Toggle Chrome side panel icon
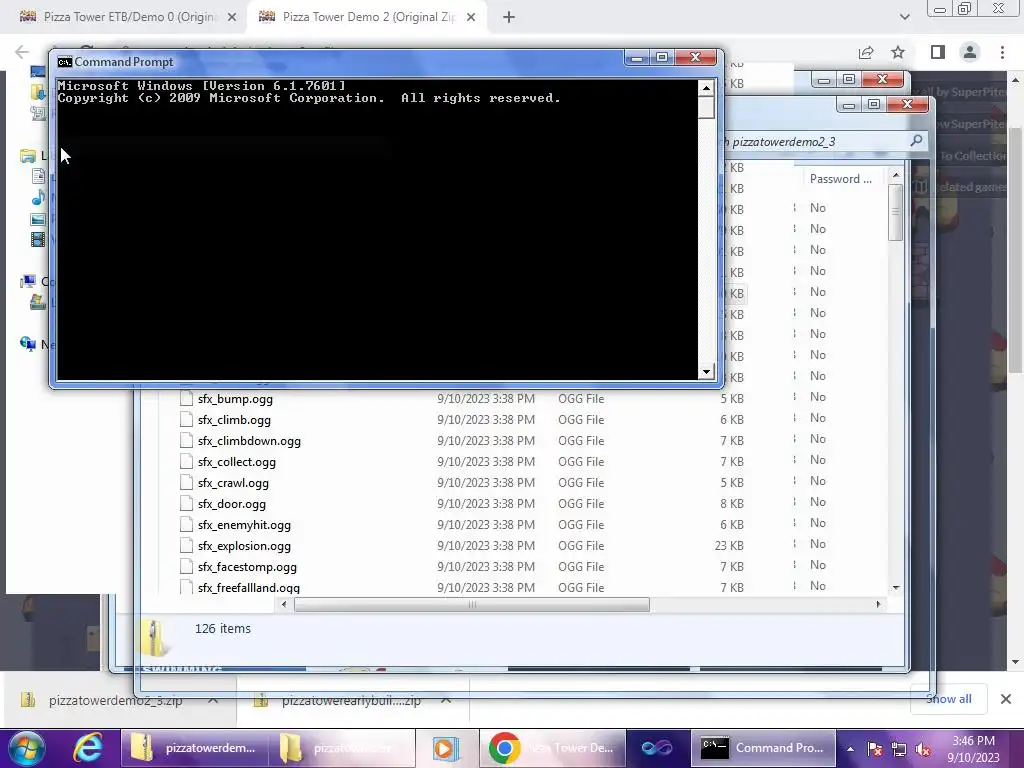This screenshot has height=768, width=1024. click(x=938, y=52)
